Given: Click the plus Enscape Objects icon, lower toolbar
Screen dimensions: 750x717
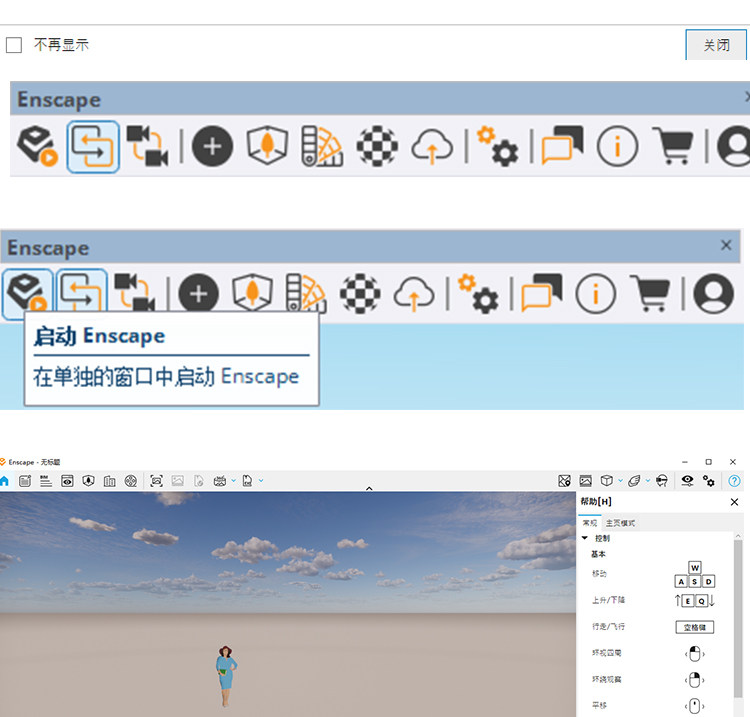Looking at the screenshot, I should click(199, 294).
